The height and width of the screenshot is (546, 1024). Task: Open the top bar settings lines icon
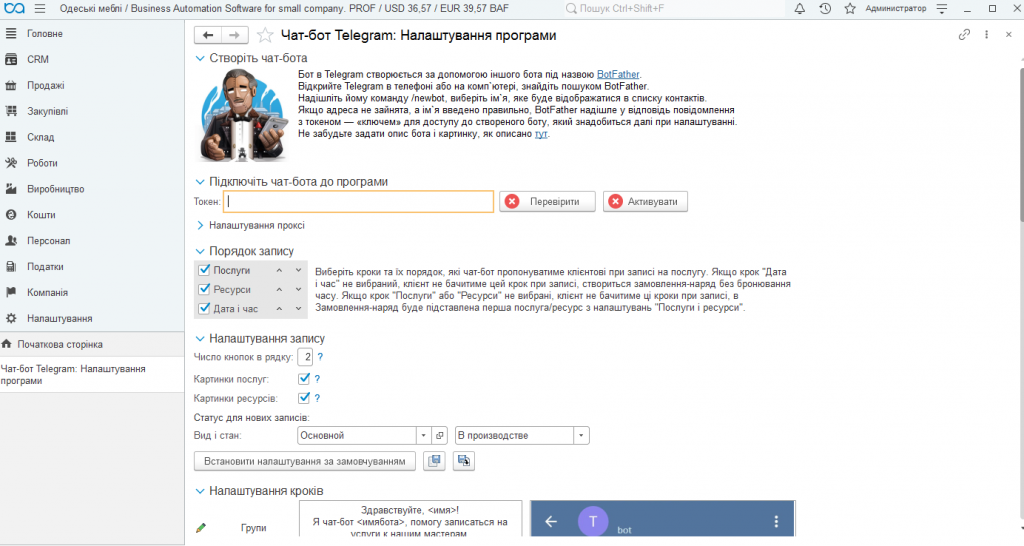pos(942,8)
